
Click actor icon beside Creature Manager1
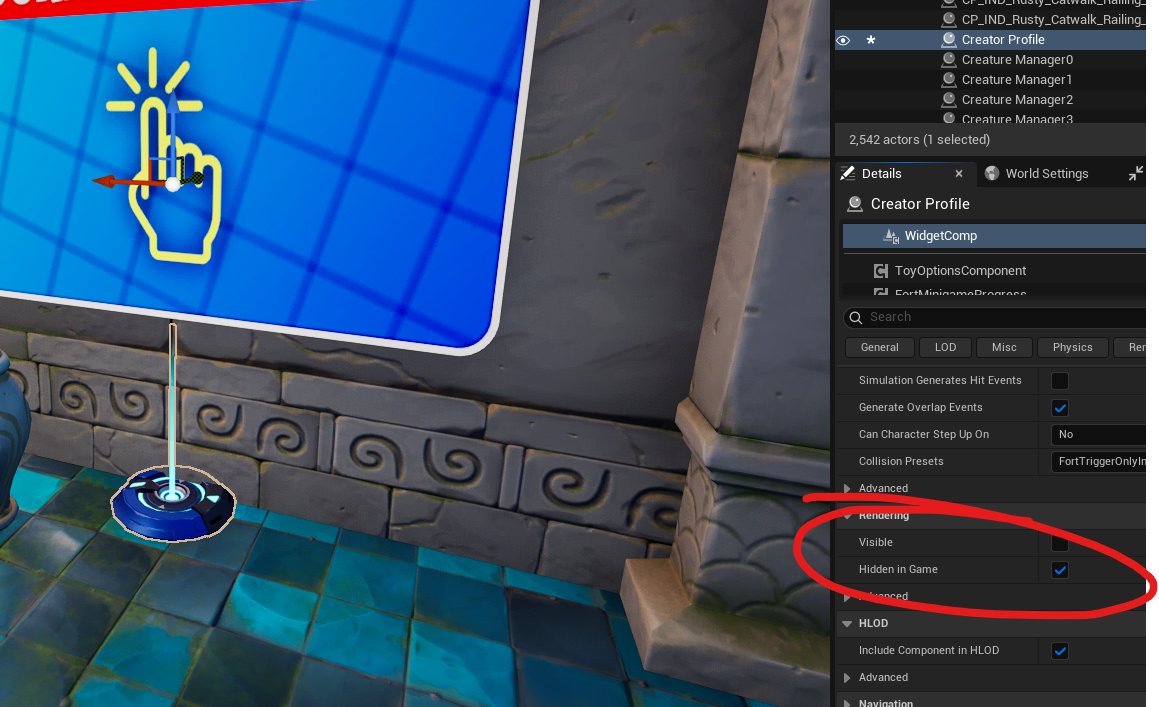[949, 80]
